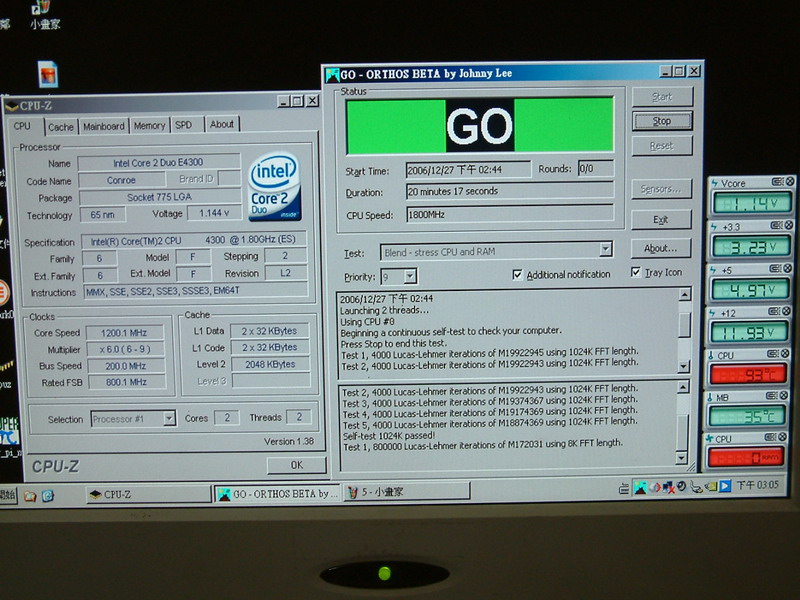The height and width of the screenshot is (600, 800).
Task: Click the Reset button in ORTHOS
Action: [662, 146]
